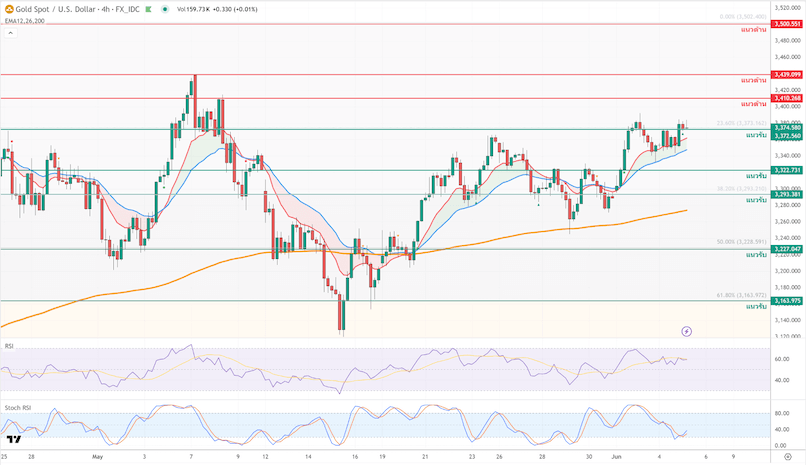Click แนวต้าน text under the 3,439.099 line
Viewport: 806px width, 465px height.
(754, 81)
